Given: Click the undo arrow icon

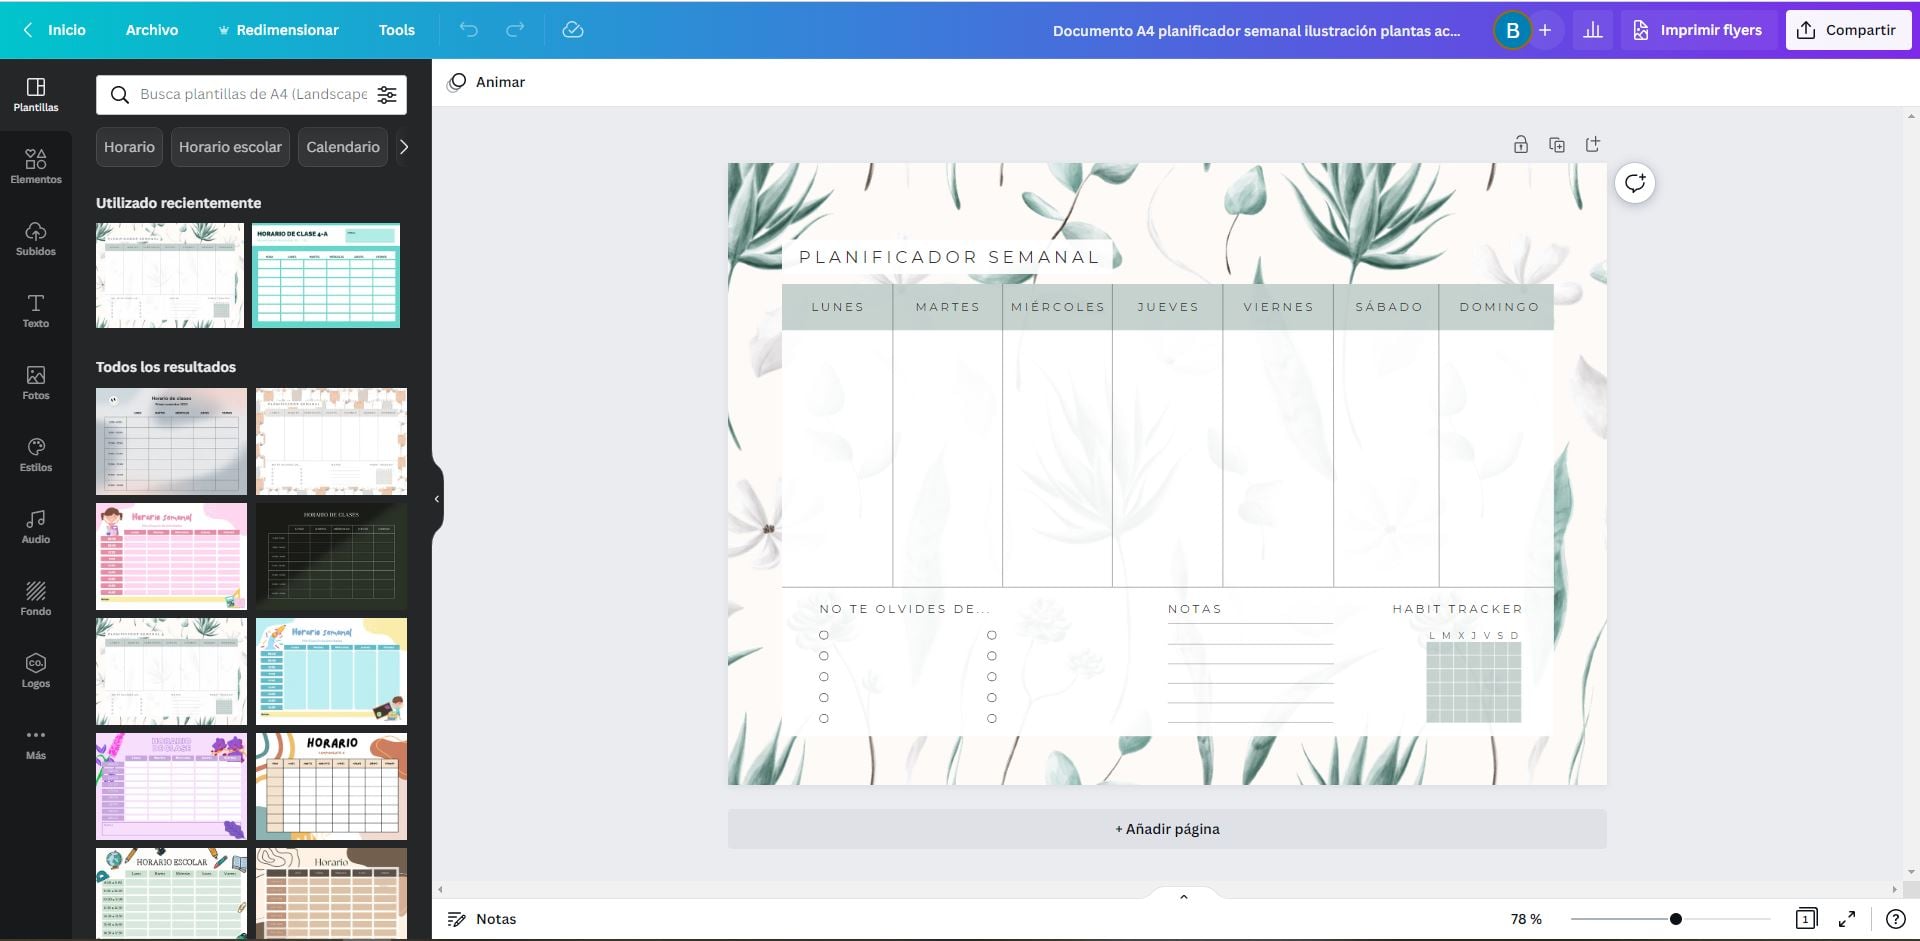Looking at the screenshot, I should (468, 30).
